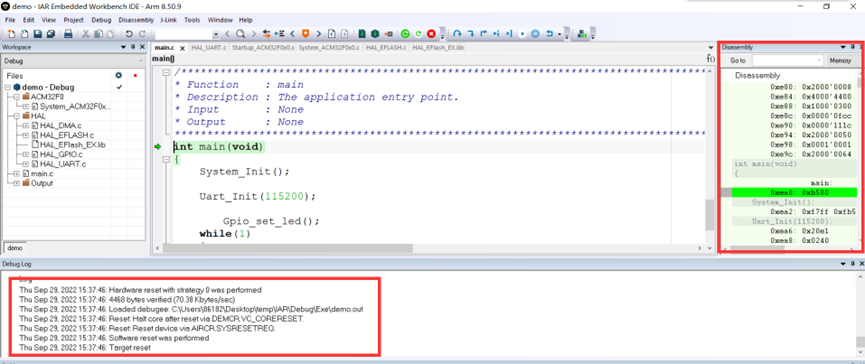Click the Go (run) debug icon
This screenshot has height=364, width=865.
click(x=522, y=34)
